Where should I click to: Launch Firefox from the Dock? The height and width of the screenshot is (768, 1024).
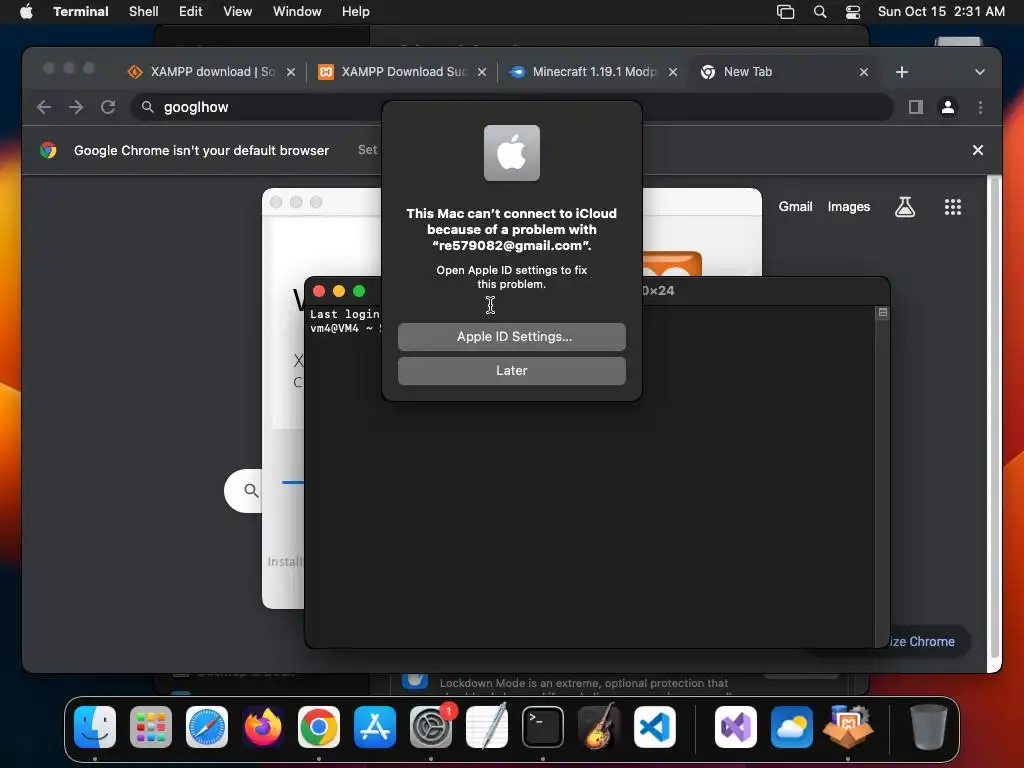point(263,727)
